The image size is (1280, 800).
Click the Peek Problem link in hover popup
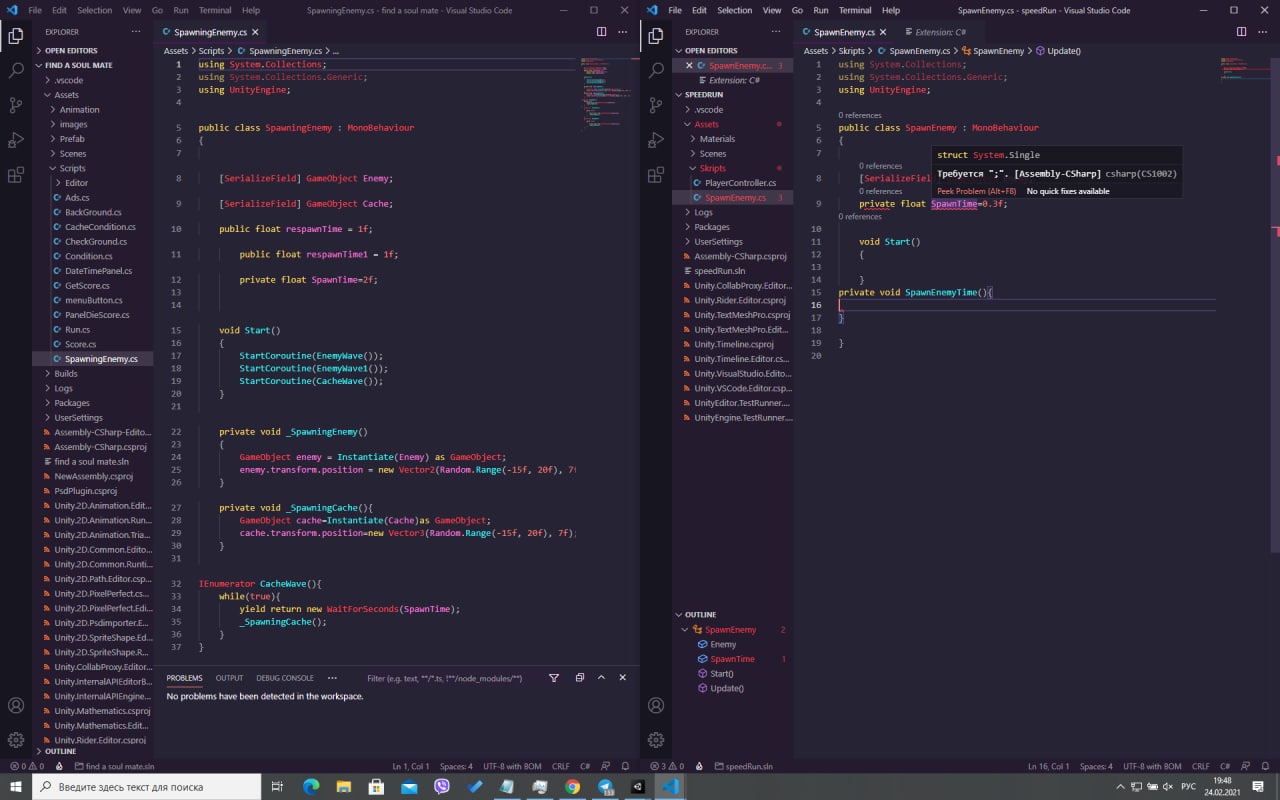[976, 191]
